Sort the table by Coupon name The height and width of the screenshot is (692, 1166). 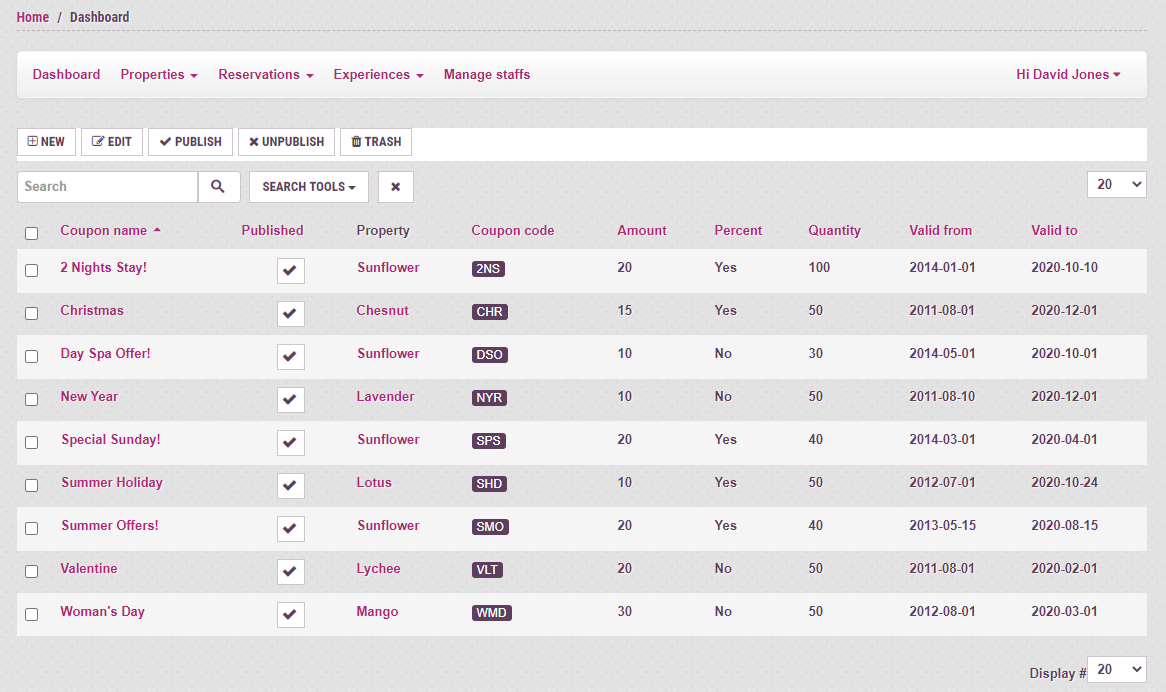104,231
